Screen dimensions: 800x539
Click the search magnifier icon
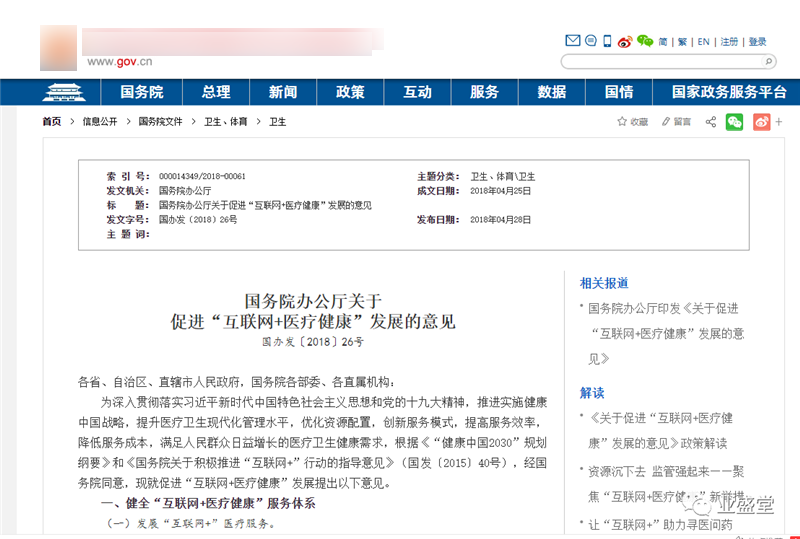pyautogui.click(x=769, y=61)
